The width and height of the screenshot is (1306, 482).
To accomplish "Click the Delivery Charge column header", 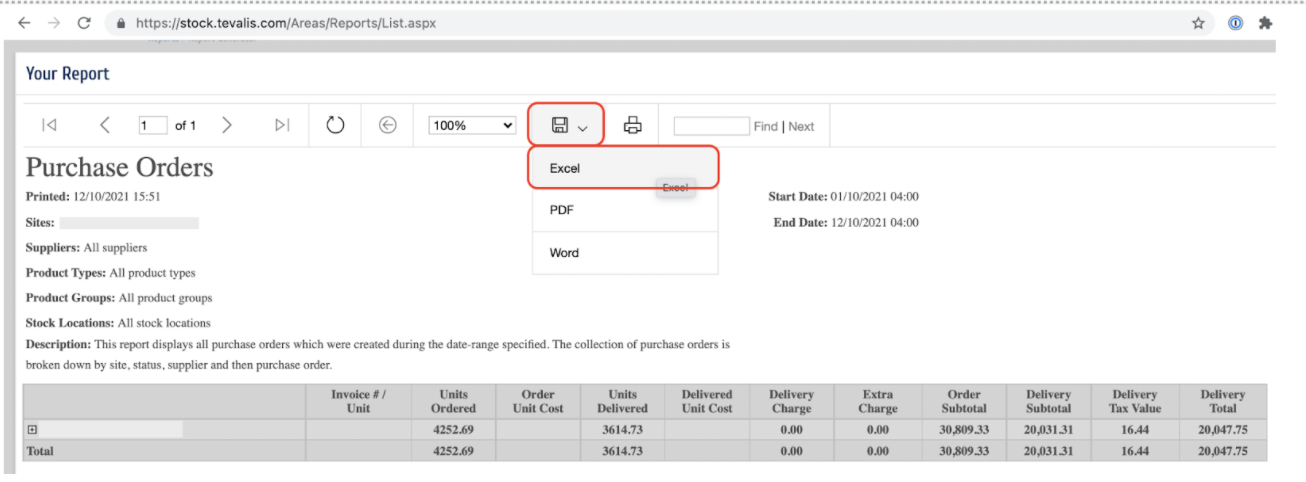I will [x=791, y=401].
